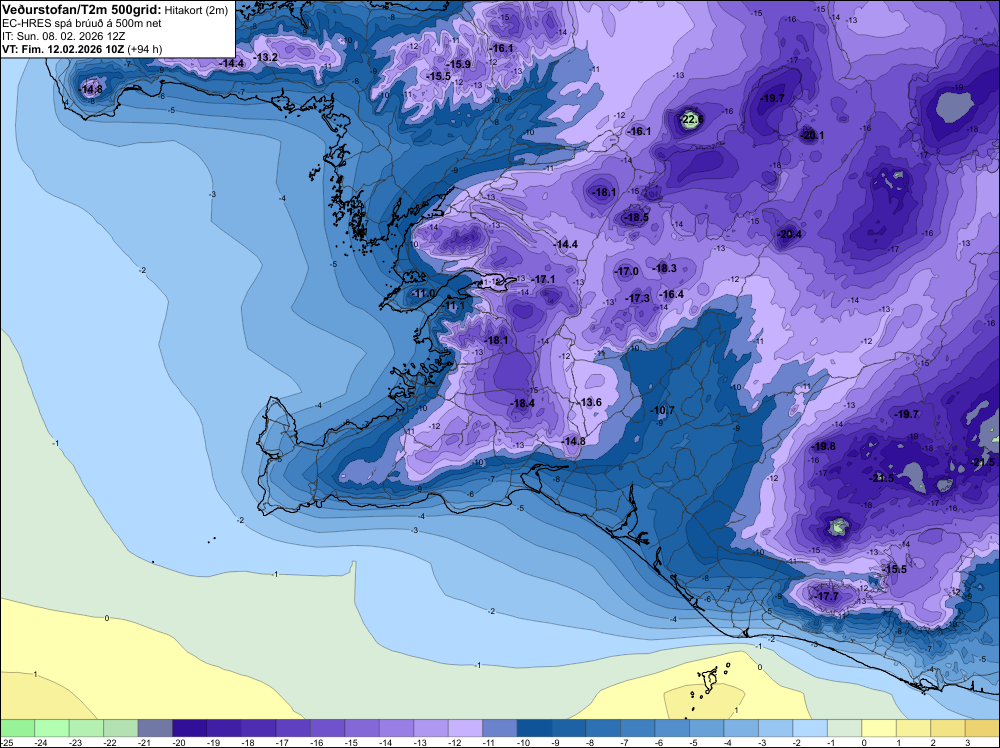Click the coldest minimum label -22.6
Image resolution: width=1000 pixels, height=748 pixels.
(692, 119)
